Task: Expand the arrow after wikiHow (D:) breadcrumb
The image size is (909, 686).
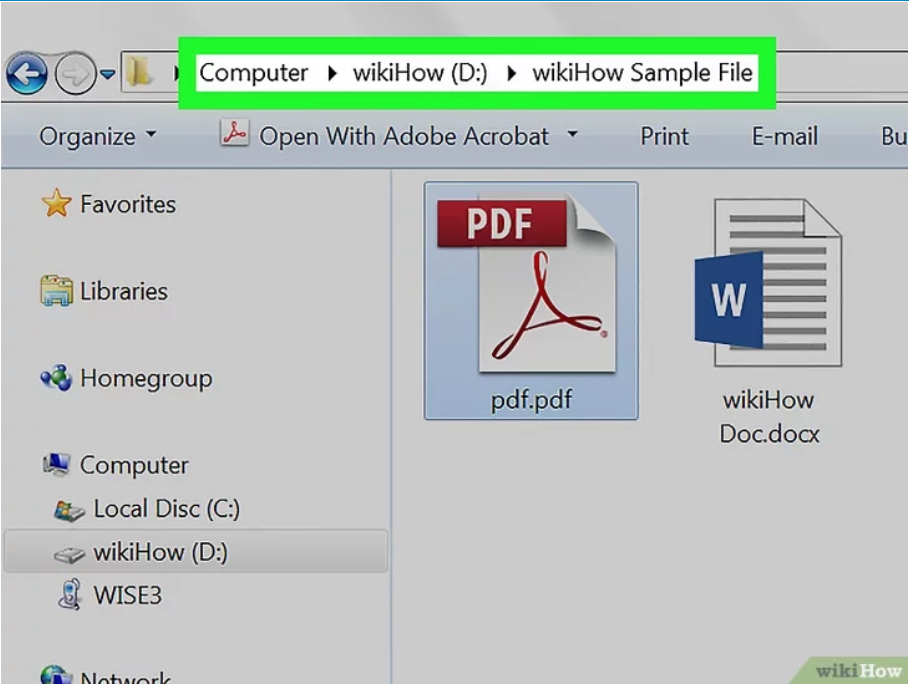Action: coord(511,74)
